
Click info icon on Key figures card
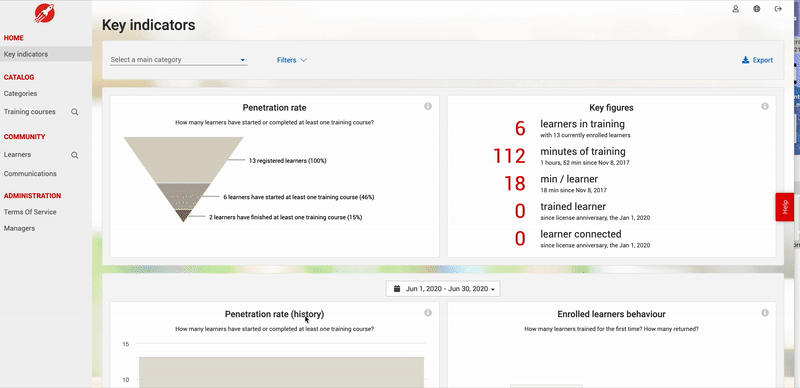click(x=765, y=106)
